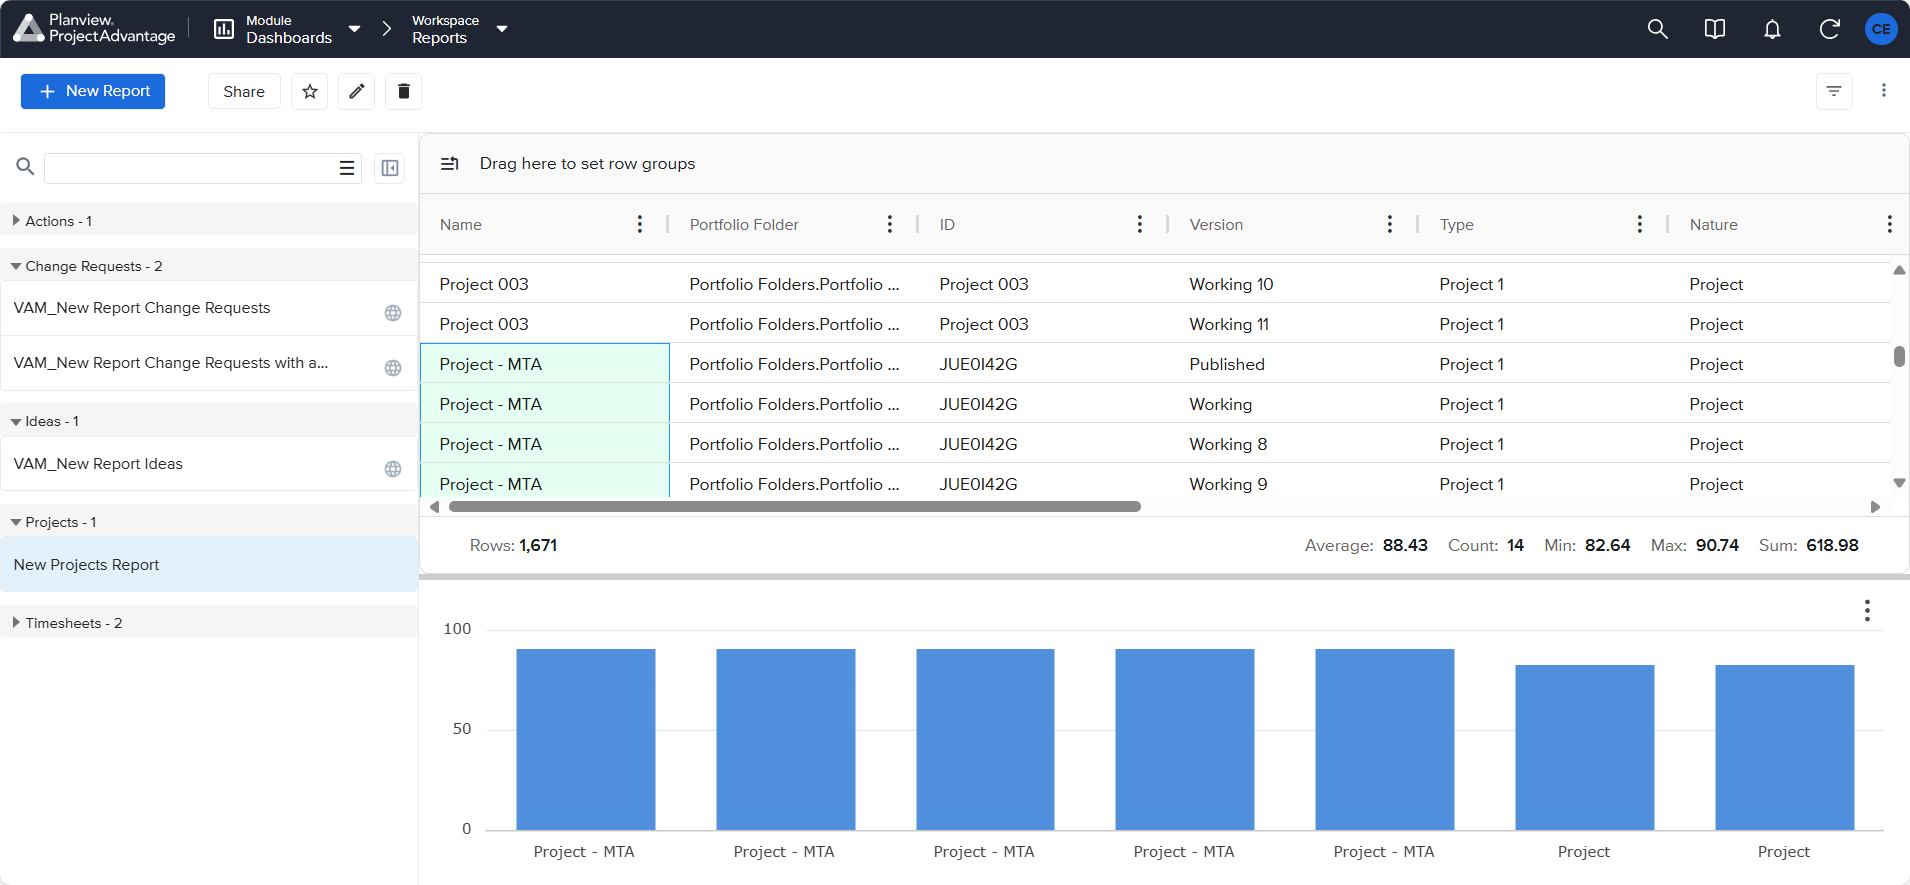This screenshot has height=885, width=1910.
Task: Click the trash delete report icon
Action: 403,92
